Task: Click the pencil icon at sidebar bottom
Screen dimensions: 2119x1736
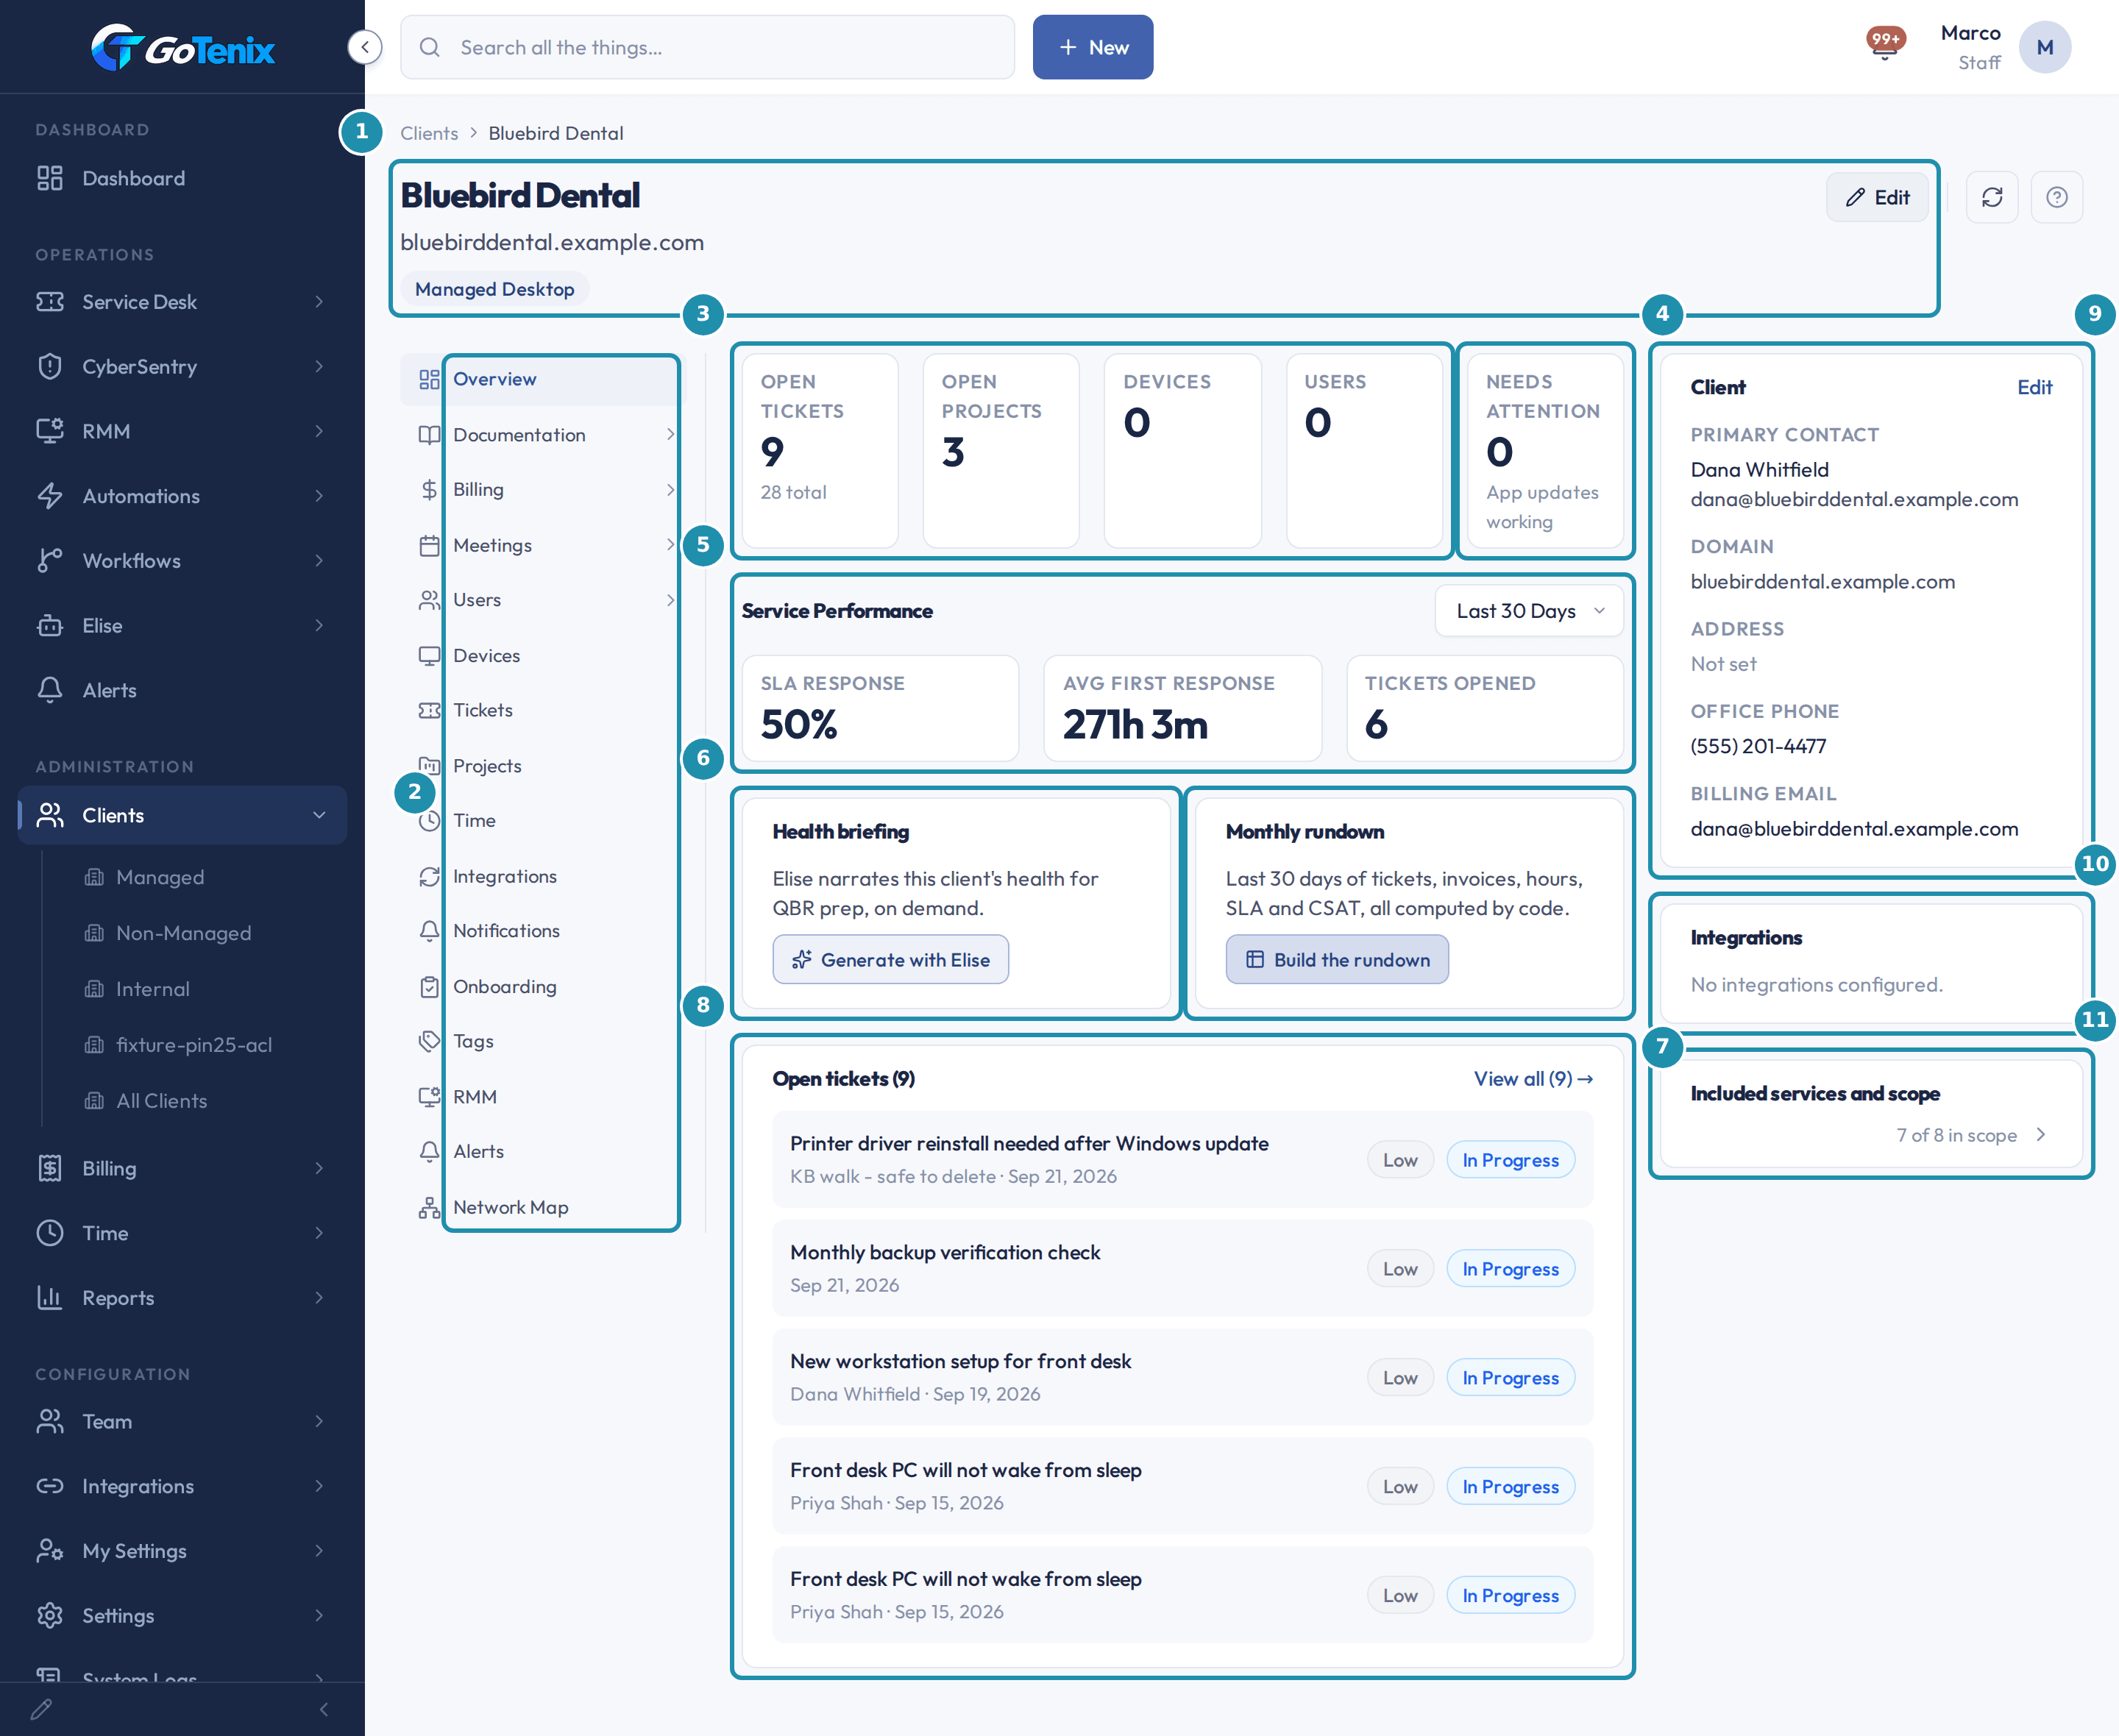Action: (x=41, y=1709)
